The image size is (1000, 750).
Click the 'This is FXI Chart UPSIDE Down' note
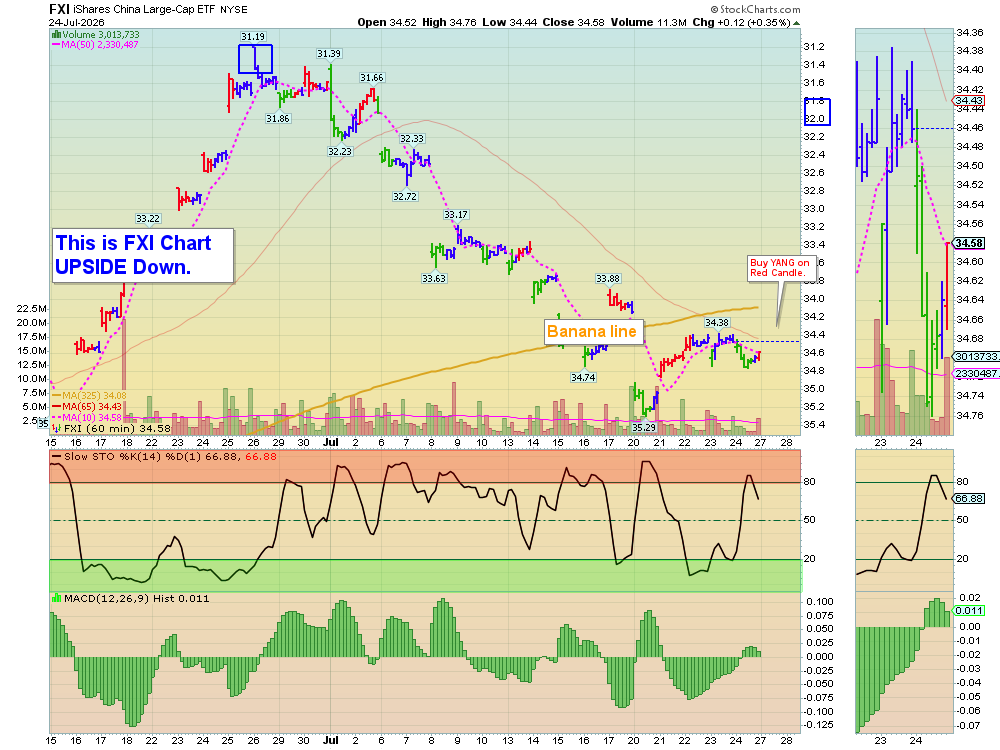(x=143, y=255)
